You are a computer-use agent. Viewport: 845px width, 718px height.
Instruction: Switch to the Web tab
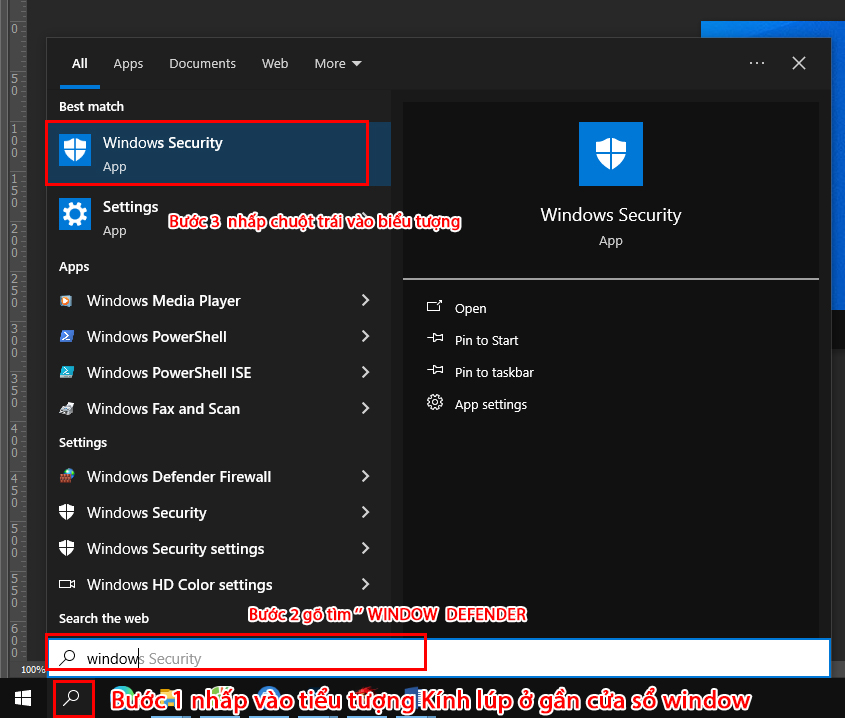pos(275,64)
